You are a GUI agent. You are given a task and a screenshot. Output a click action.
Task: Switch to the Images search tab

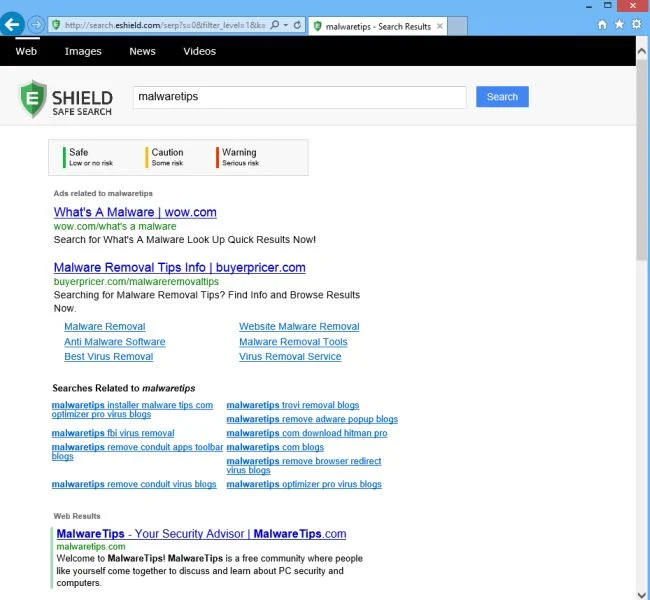coord(83,51)
